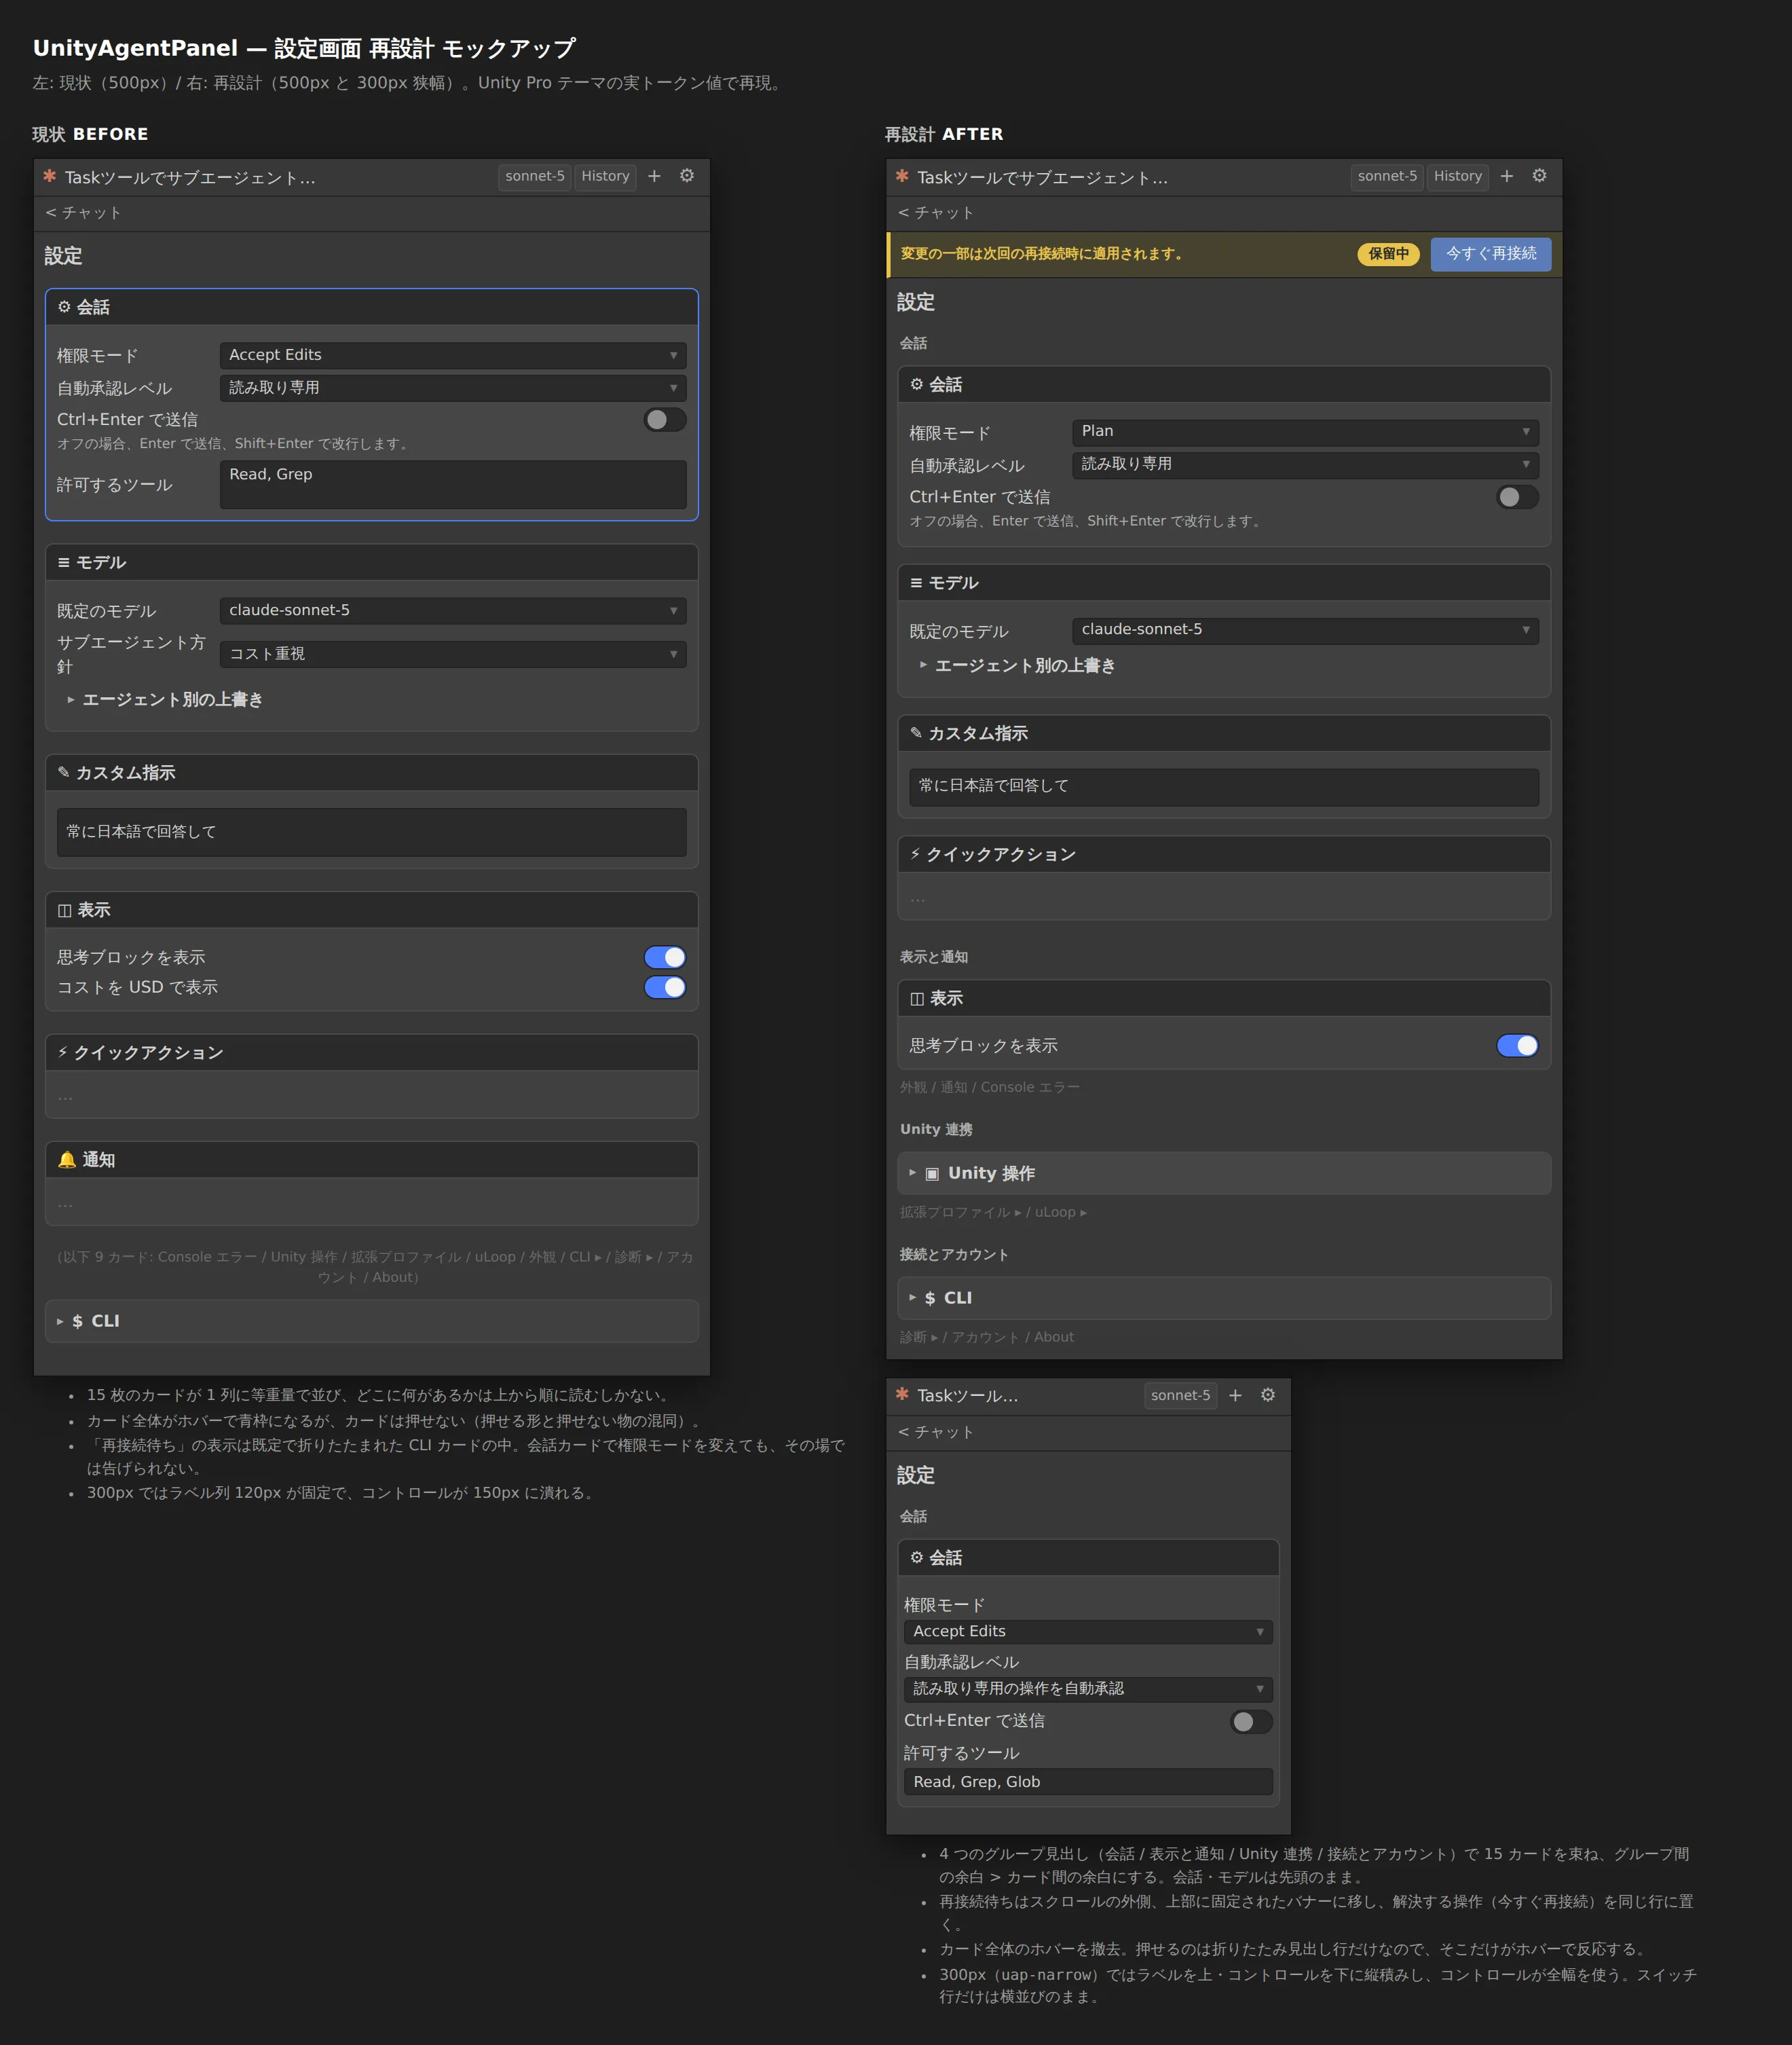Open claude-sonnet-5 dropdown in AFTER panel
The image size is (1792, 2045).
(1305, 630)
